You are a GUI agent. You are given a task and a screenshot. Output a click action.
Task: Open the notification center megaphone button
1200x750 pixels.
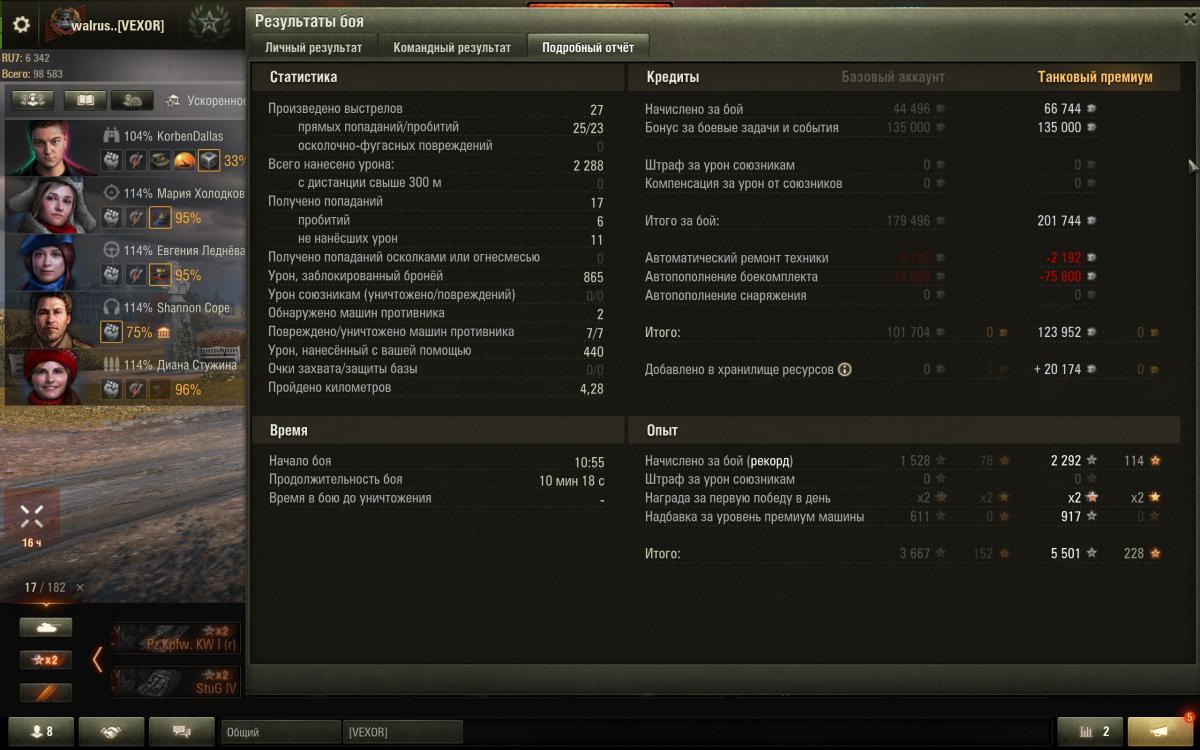pos(1161,732)
